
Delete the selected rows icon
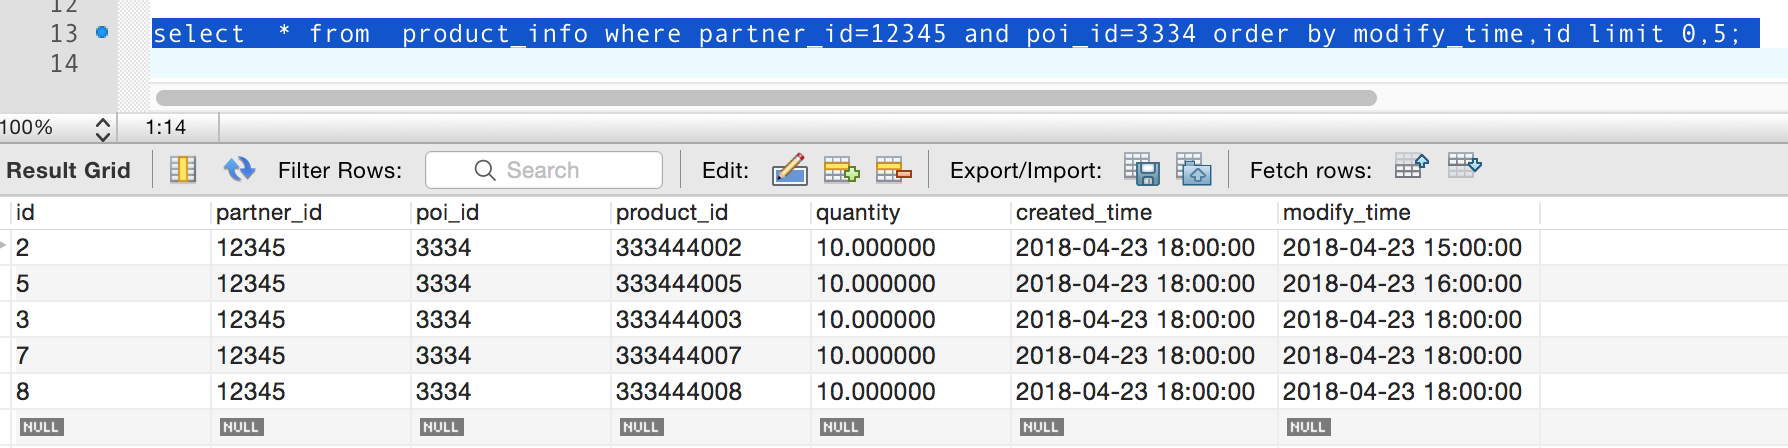tap(893, 170)
